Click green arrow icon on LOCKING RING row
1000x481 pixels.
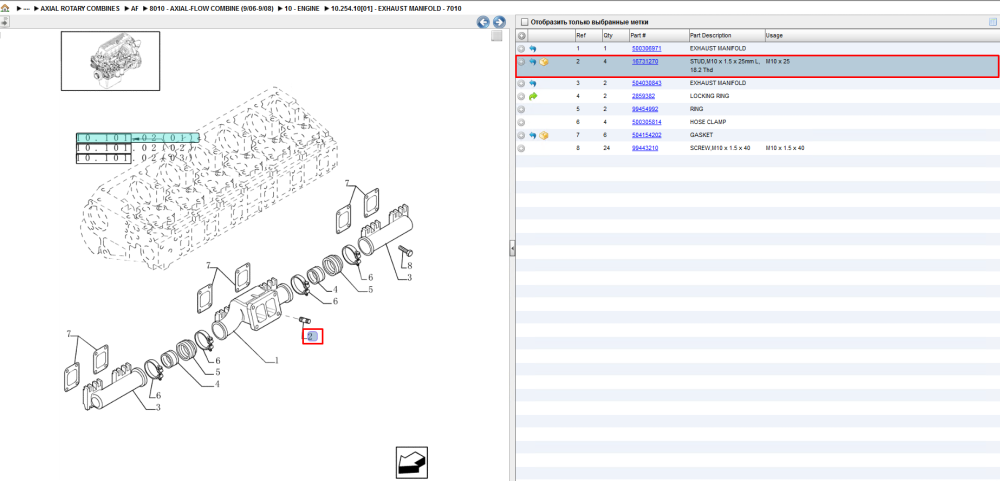533,96
